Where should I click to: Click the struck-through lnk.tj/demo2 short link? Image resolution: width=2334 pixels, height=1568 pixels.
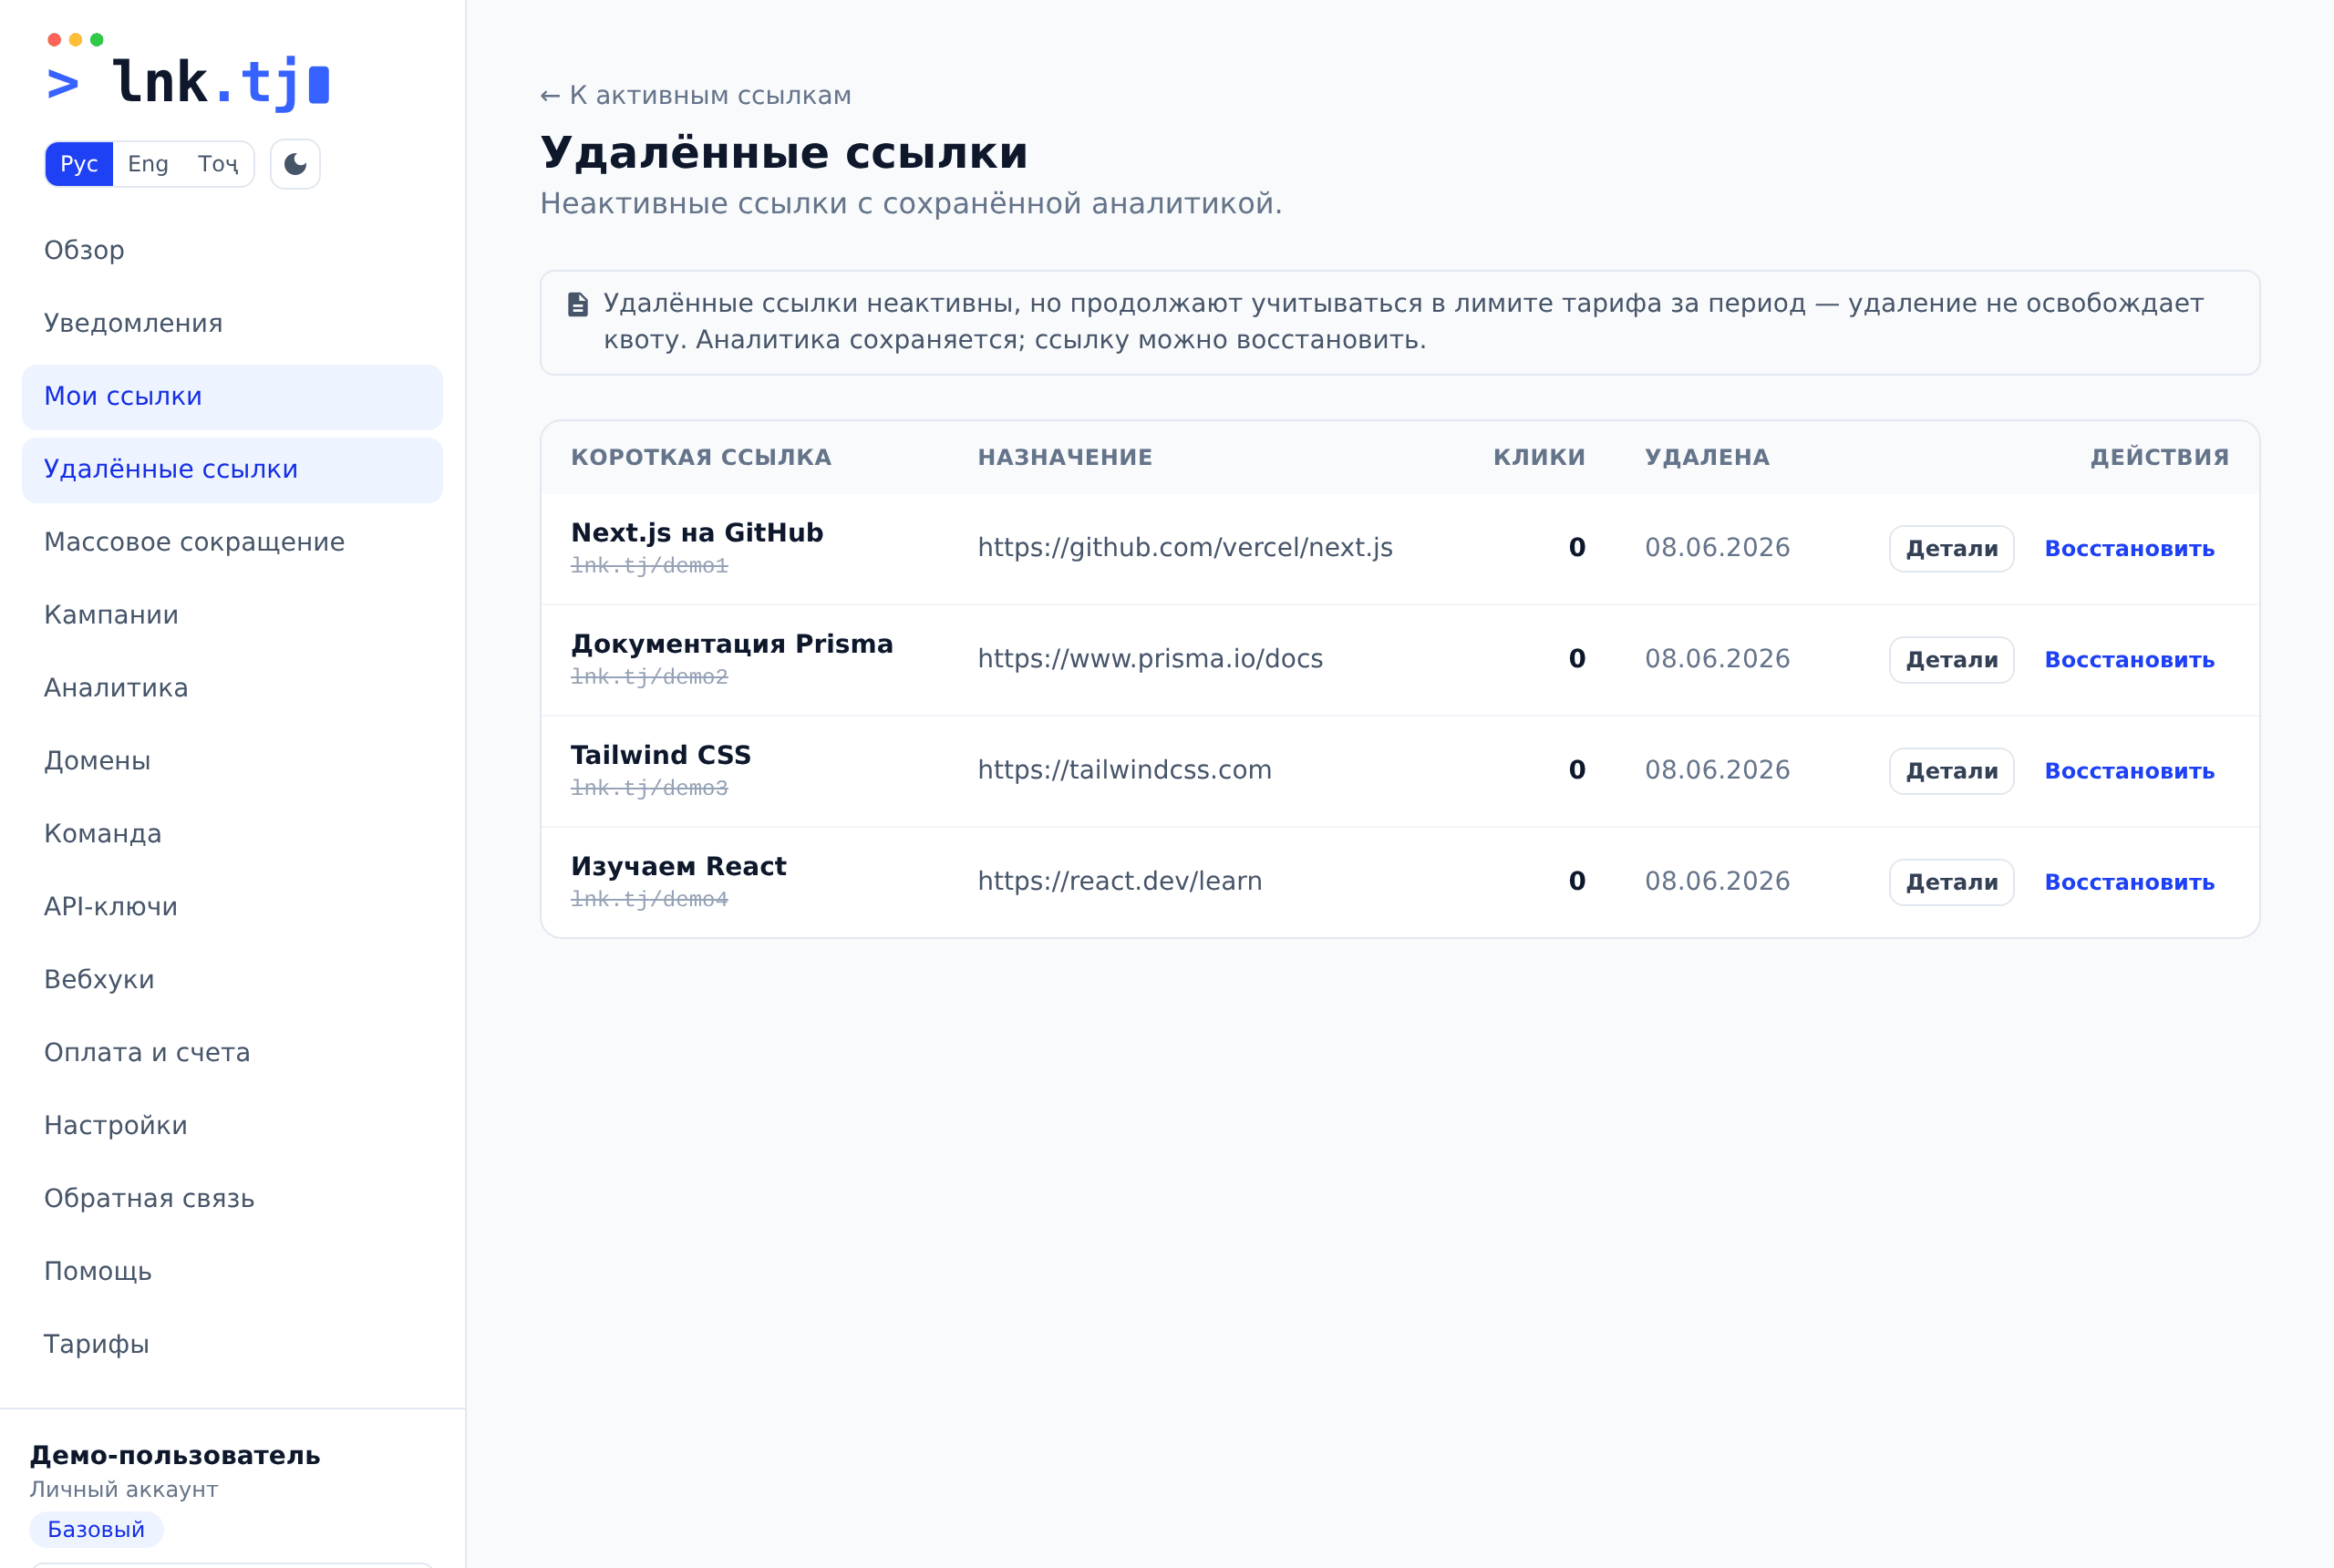point(649,677)
